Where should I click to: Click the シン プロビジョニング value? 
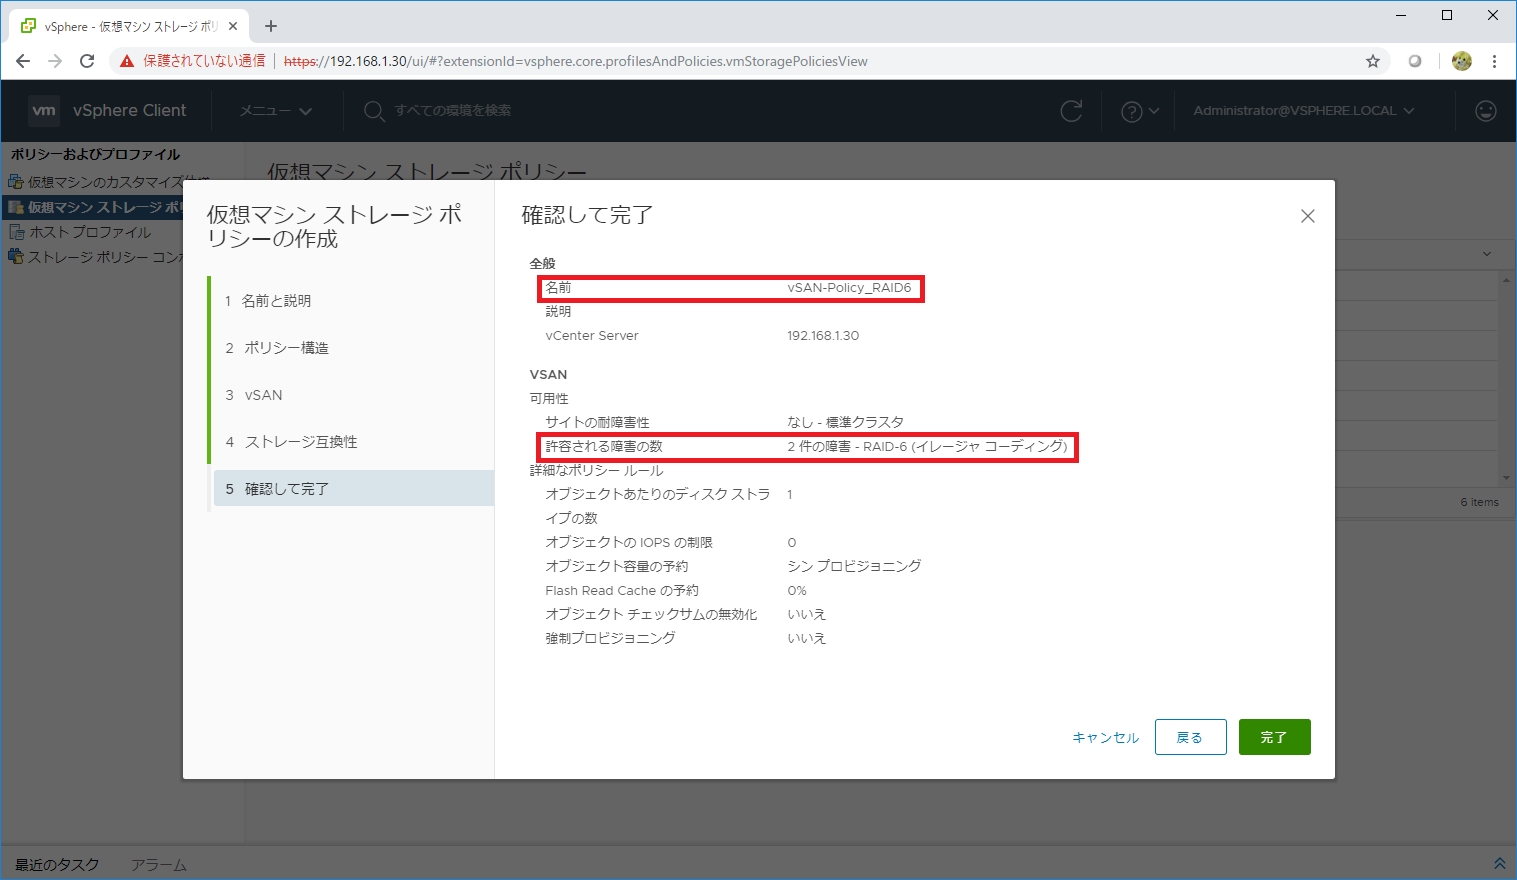pos(854,566)
